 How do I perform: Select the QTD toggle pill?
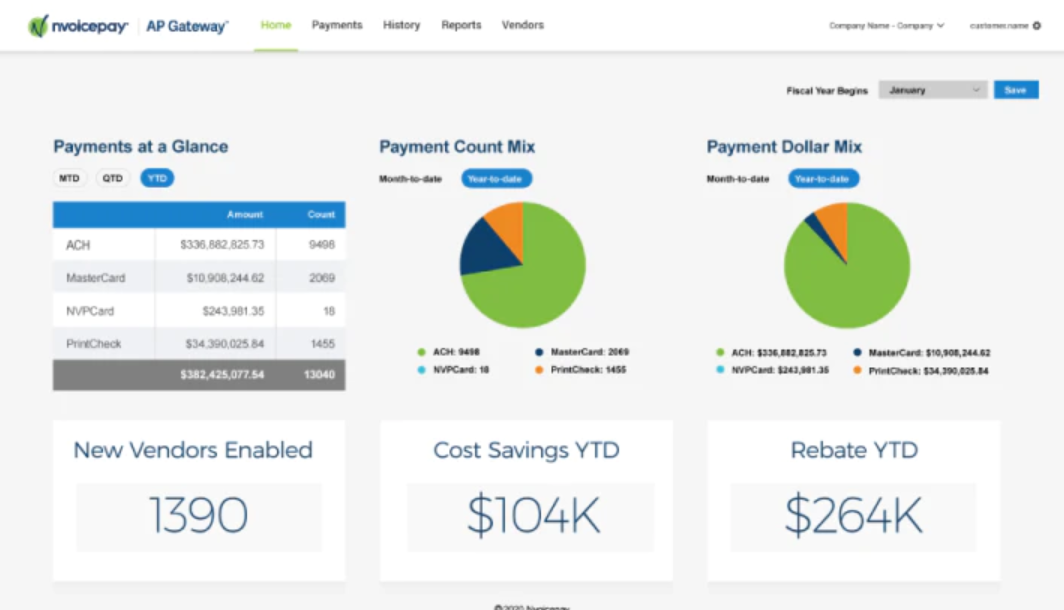pyautogui.click(x=113, y=178)
